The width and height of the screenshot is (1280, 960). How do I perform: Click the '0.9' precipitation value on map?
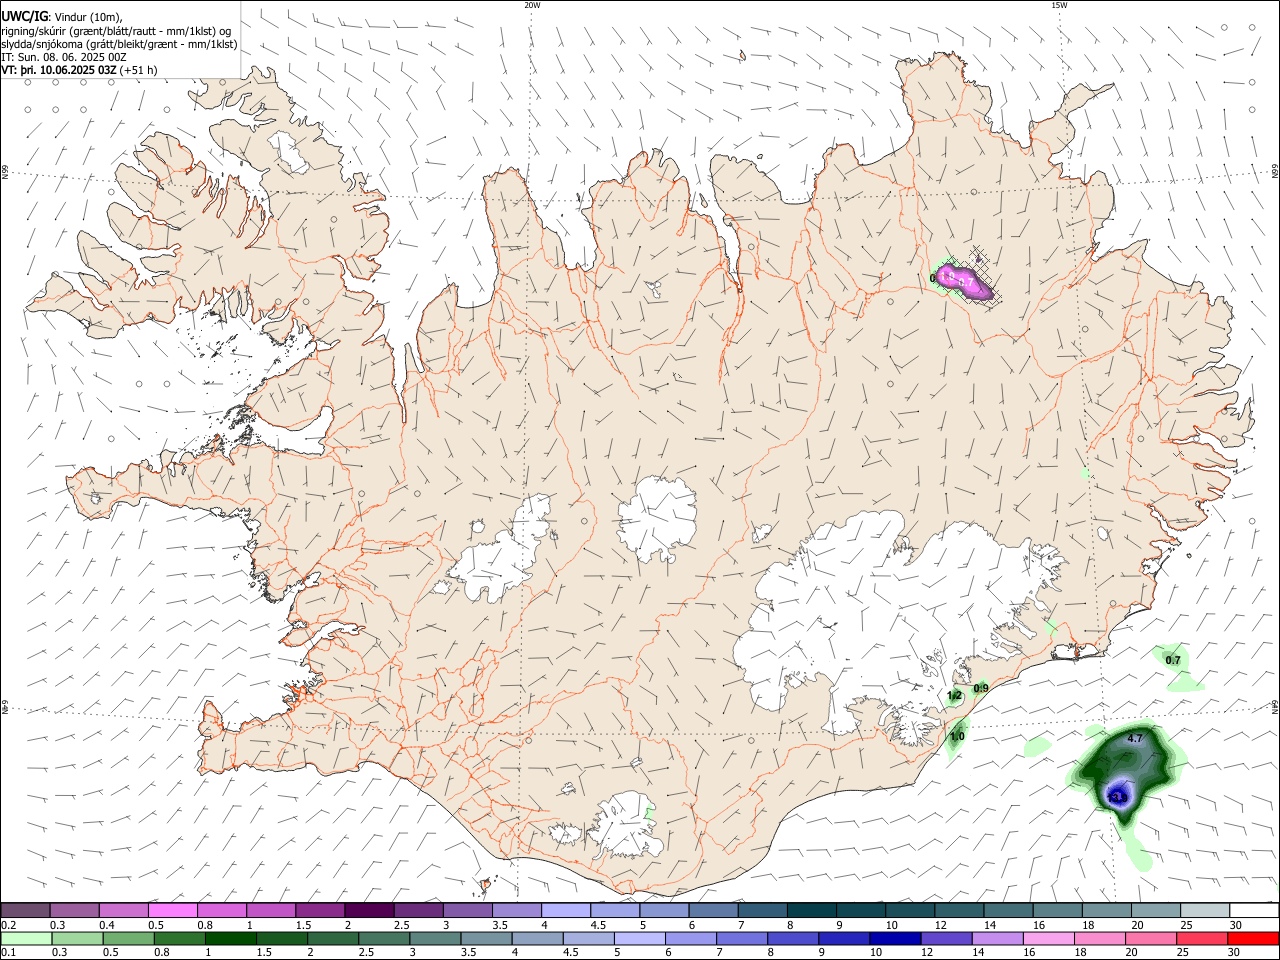(981, 688)
